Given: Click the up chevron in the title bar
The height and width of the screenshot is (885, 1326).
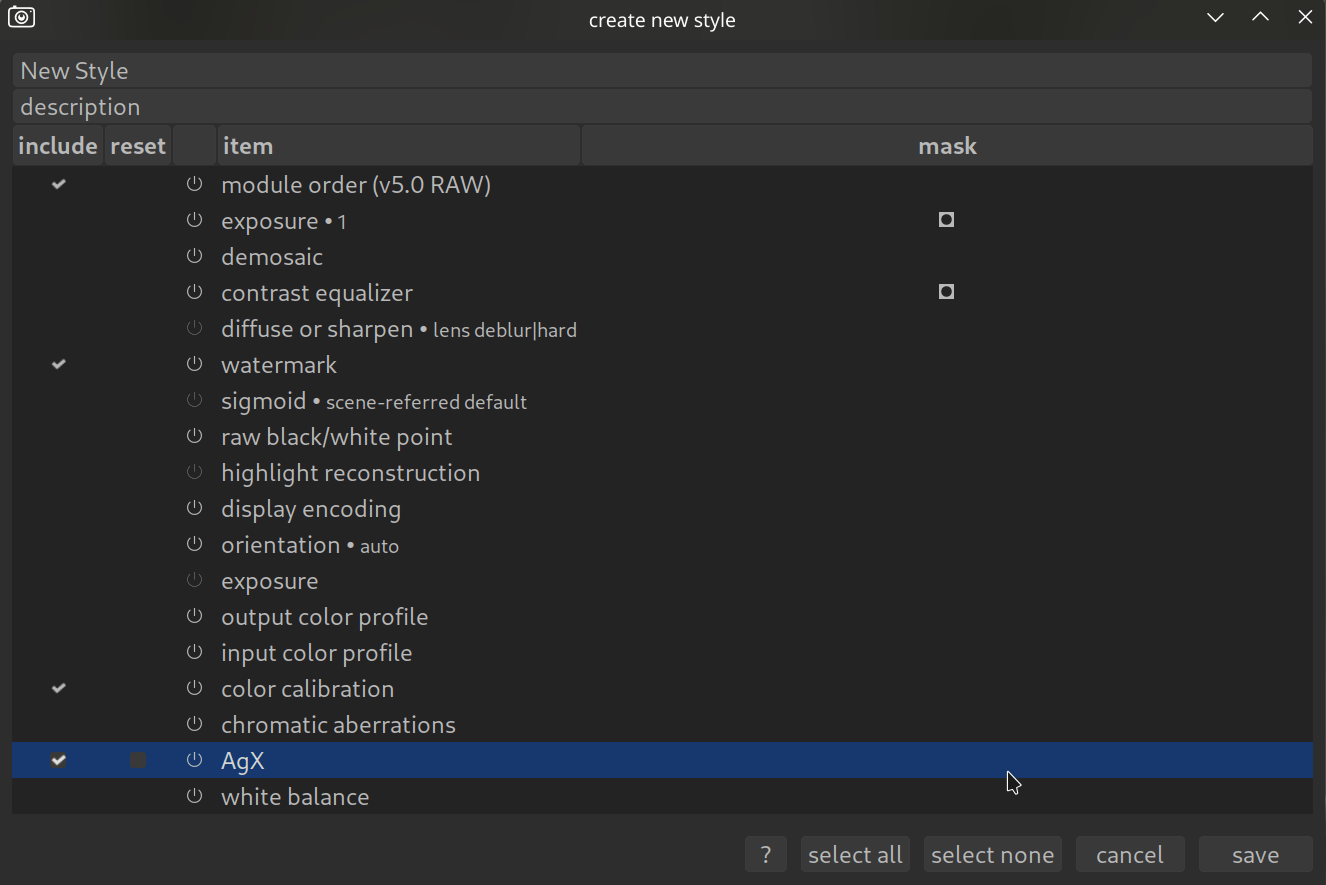Looking at the screenshot, I should (1260, 18).
